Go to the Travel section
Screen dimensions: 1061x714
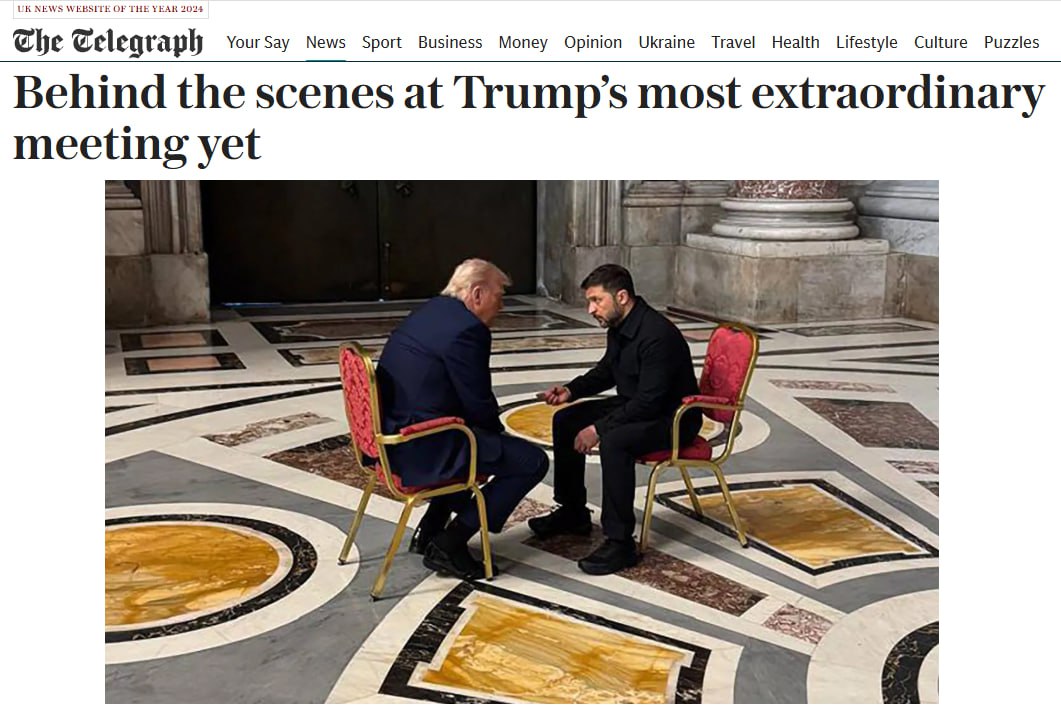(733, 42)
